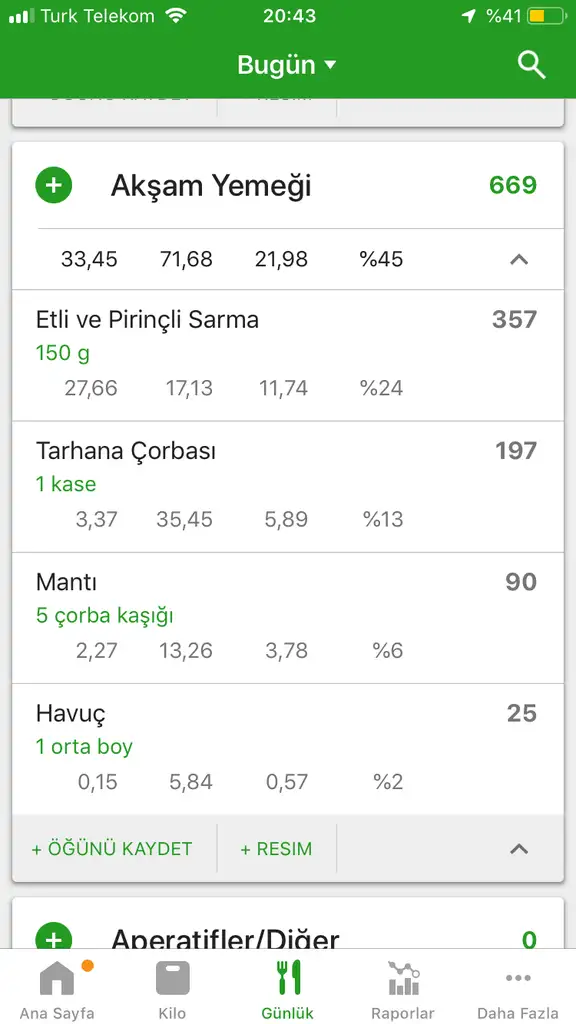
Task: Edit the 5 çorba kaşığı portion
Action: [x=104, y=616]
